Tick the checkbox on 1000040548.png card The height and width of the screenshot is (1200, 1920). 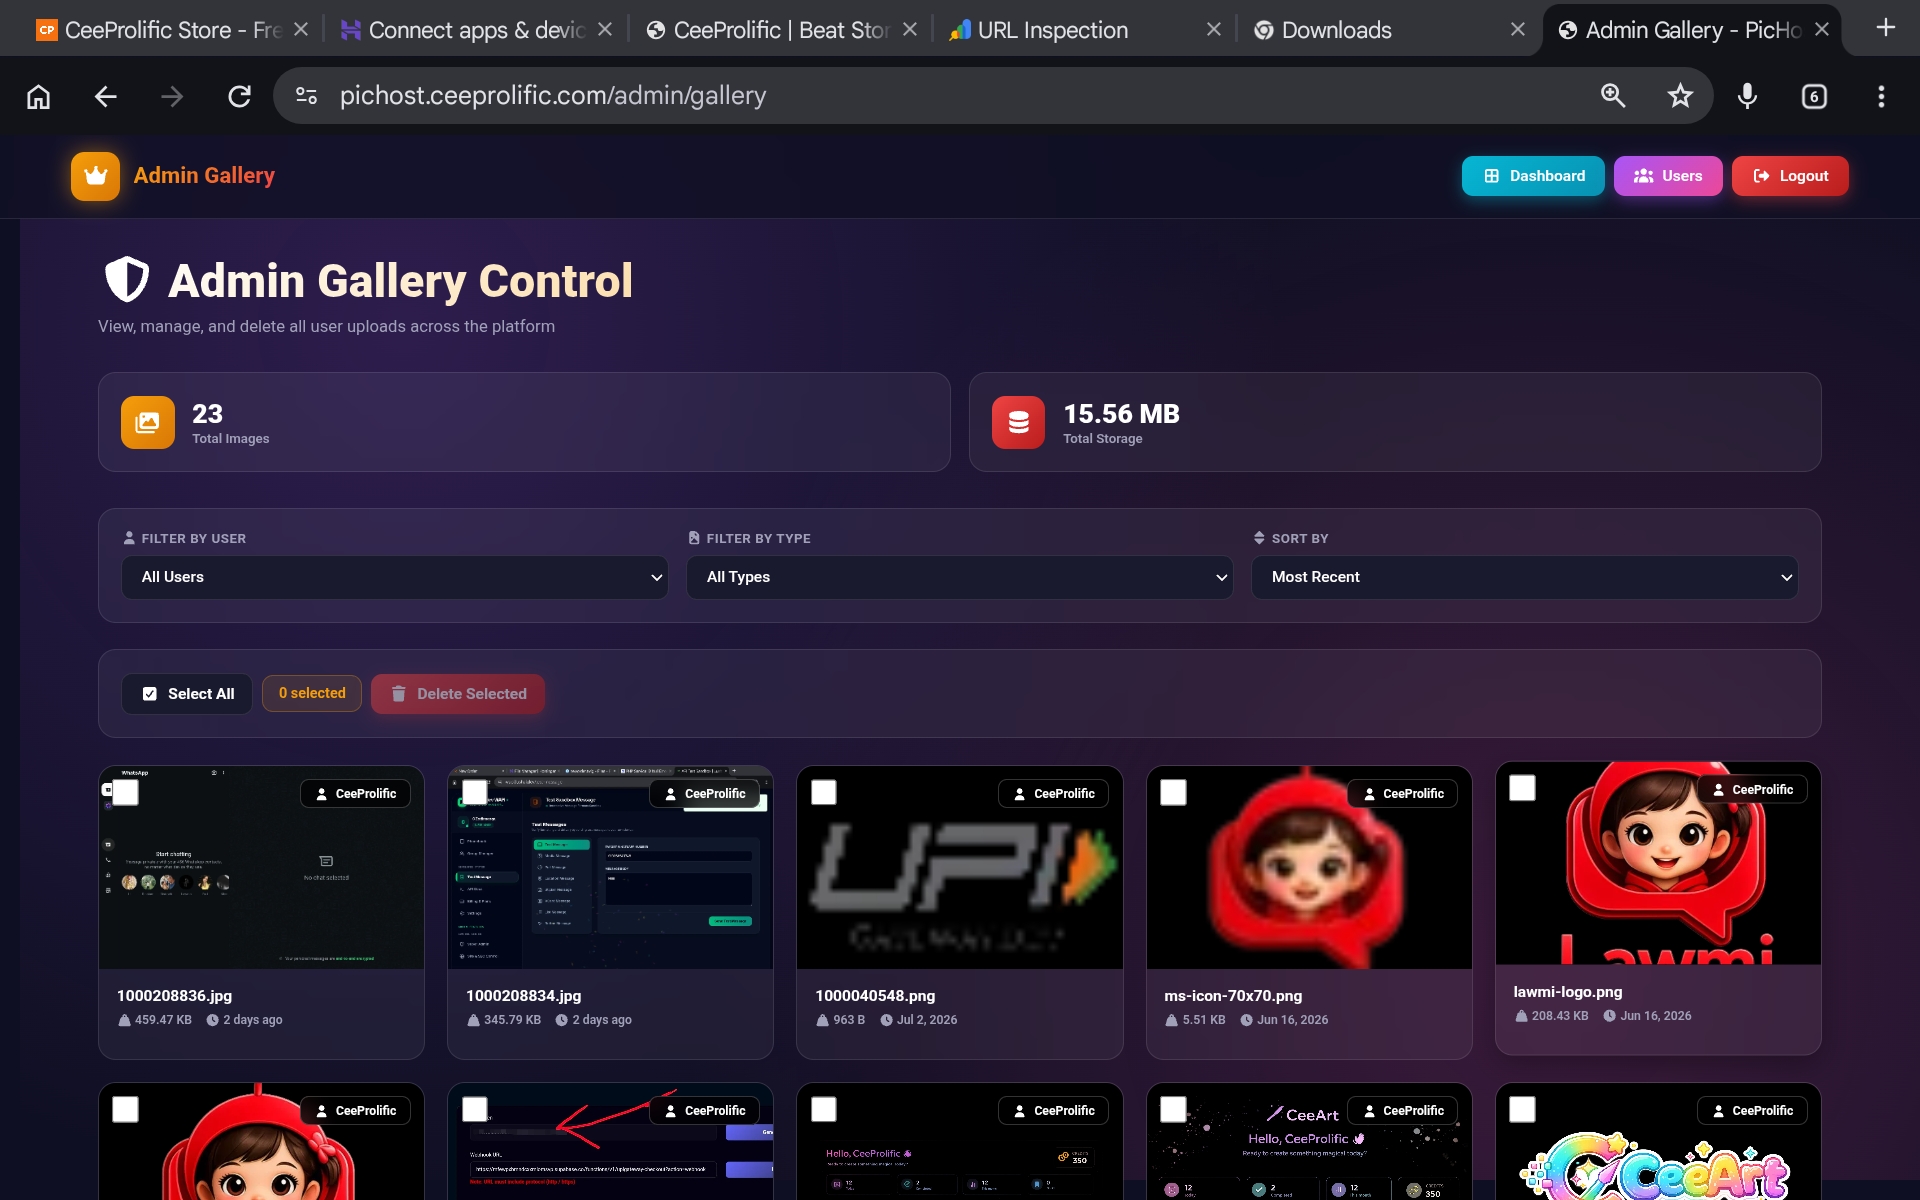824,792
